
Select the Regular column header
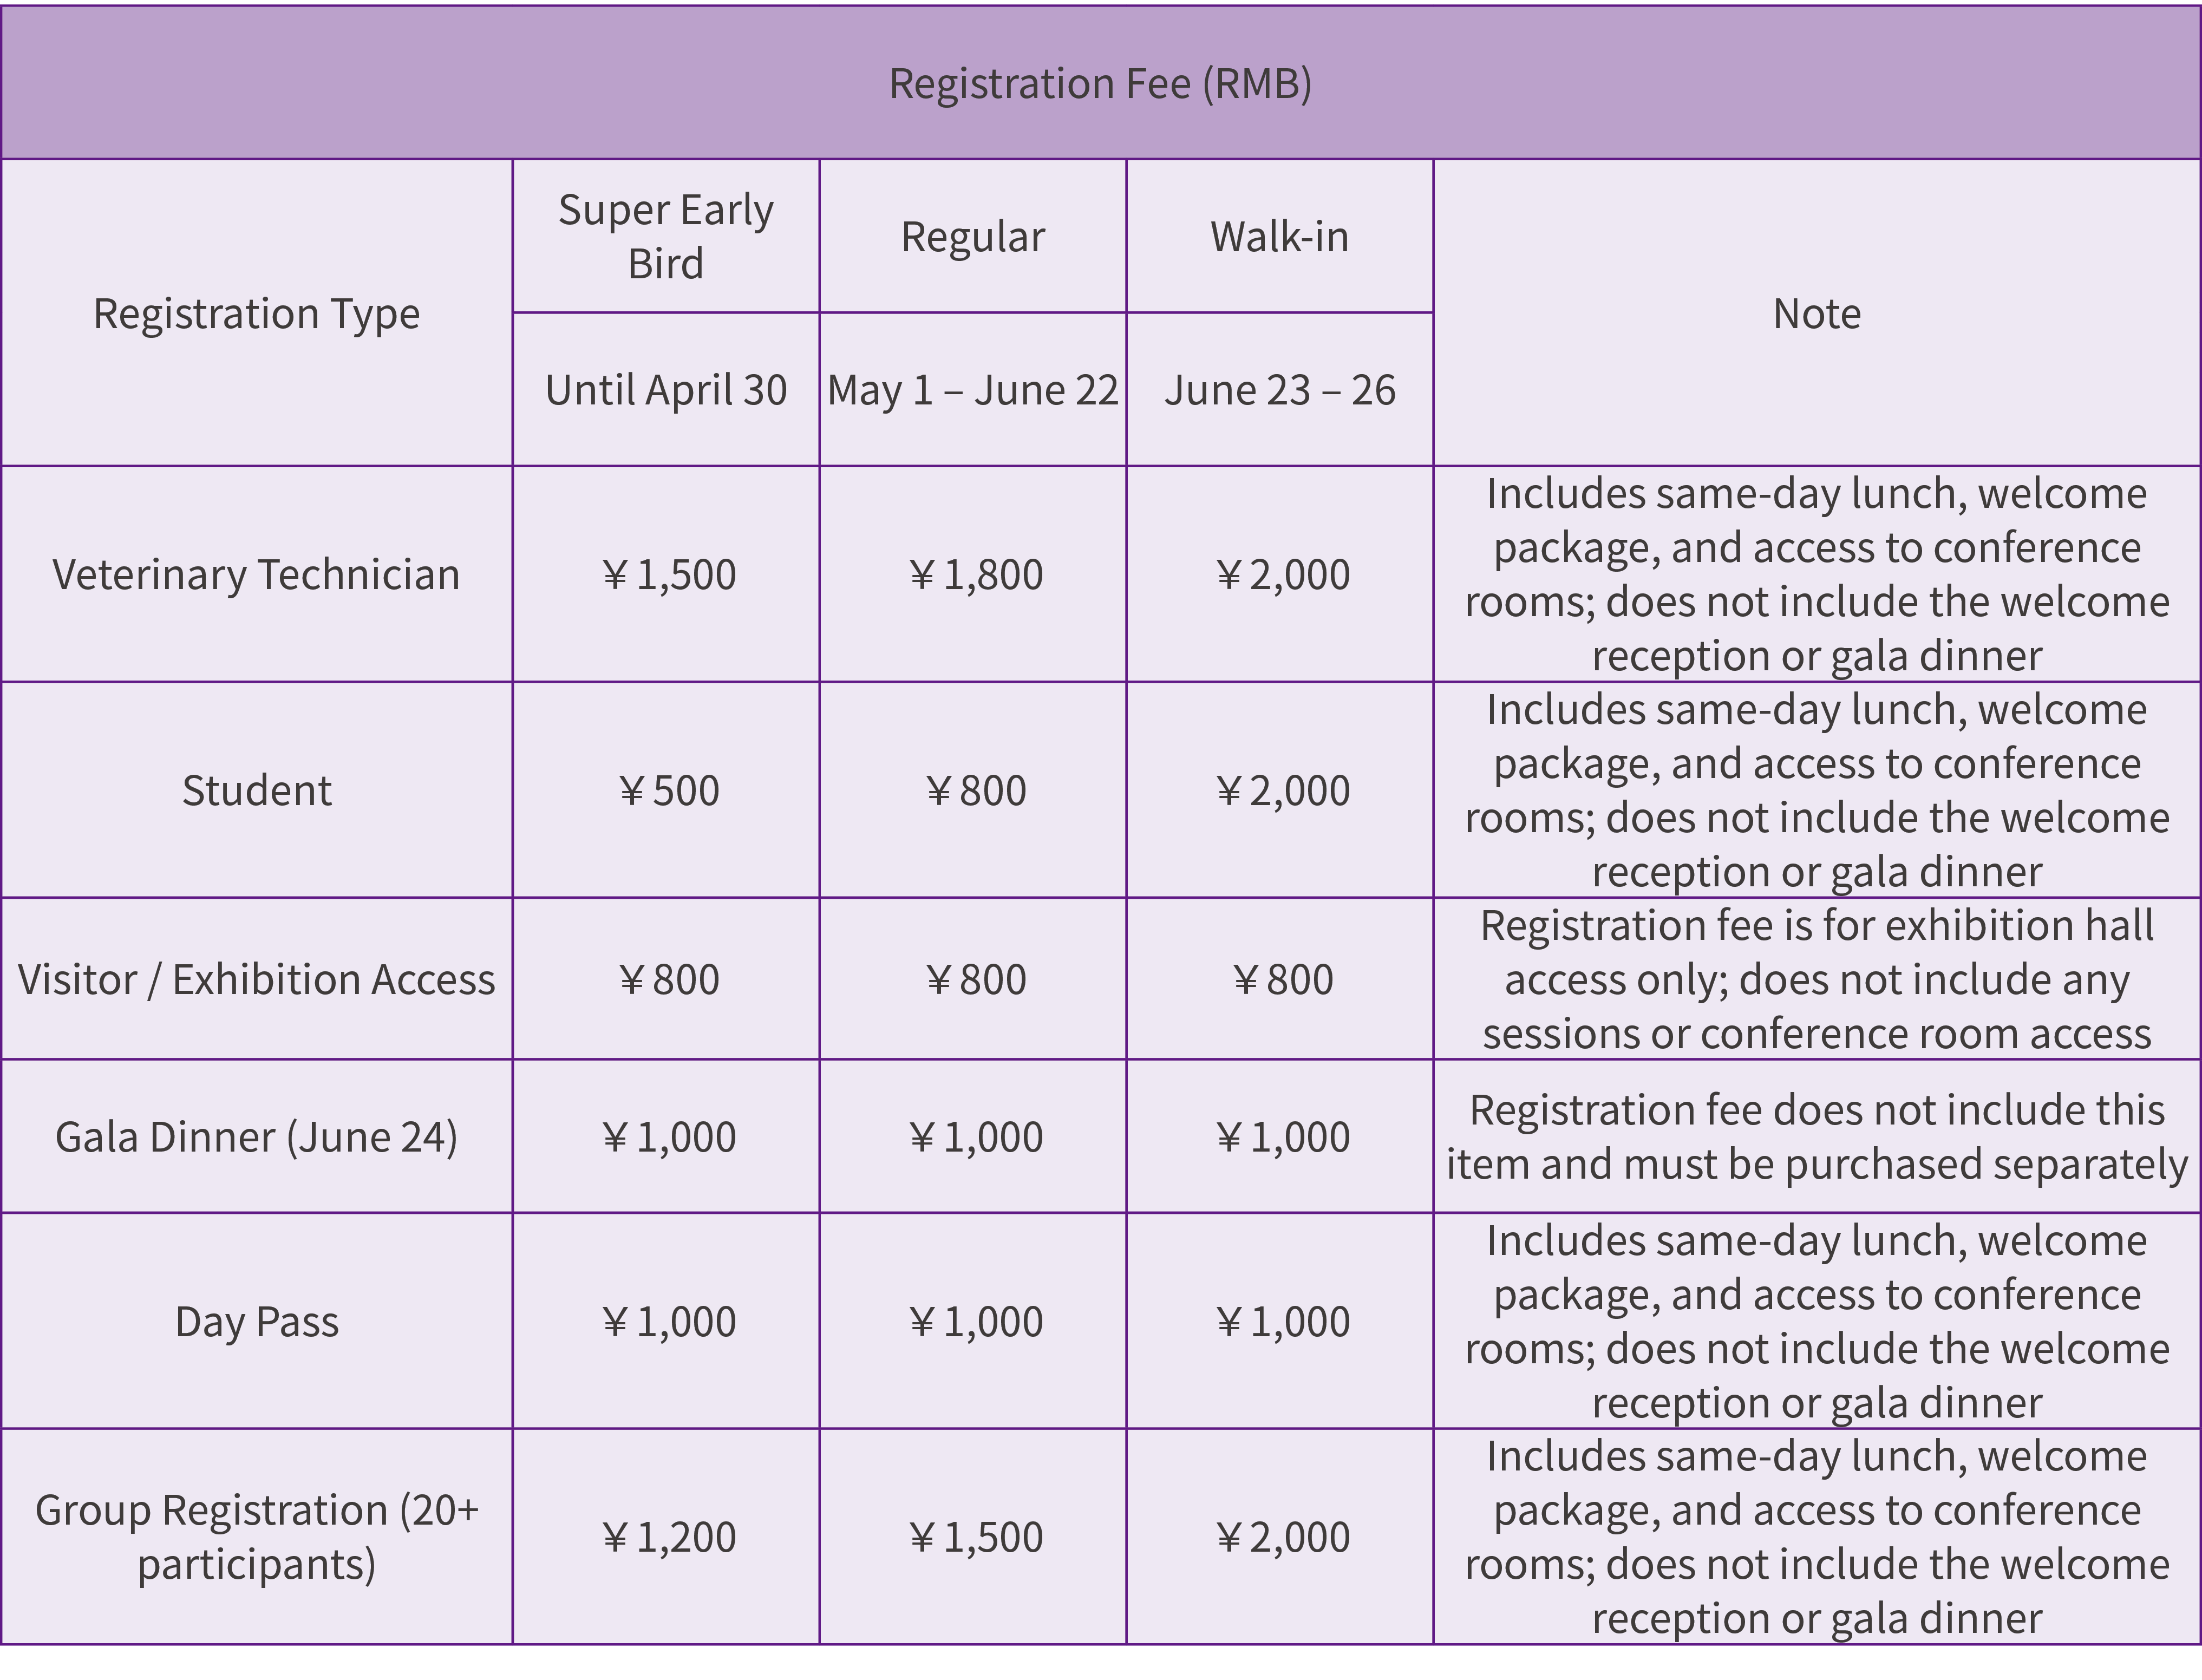(972, 237)
